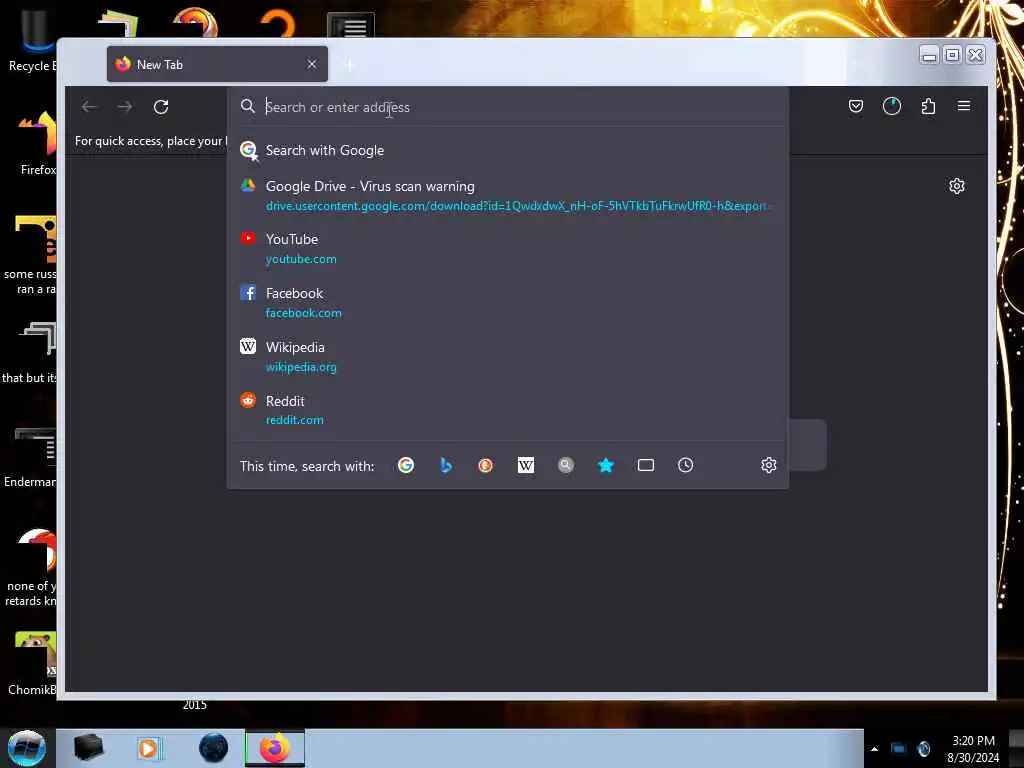Search this time with Bing icon

[x=446, y=465]
